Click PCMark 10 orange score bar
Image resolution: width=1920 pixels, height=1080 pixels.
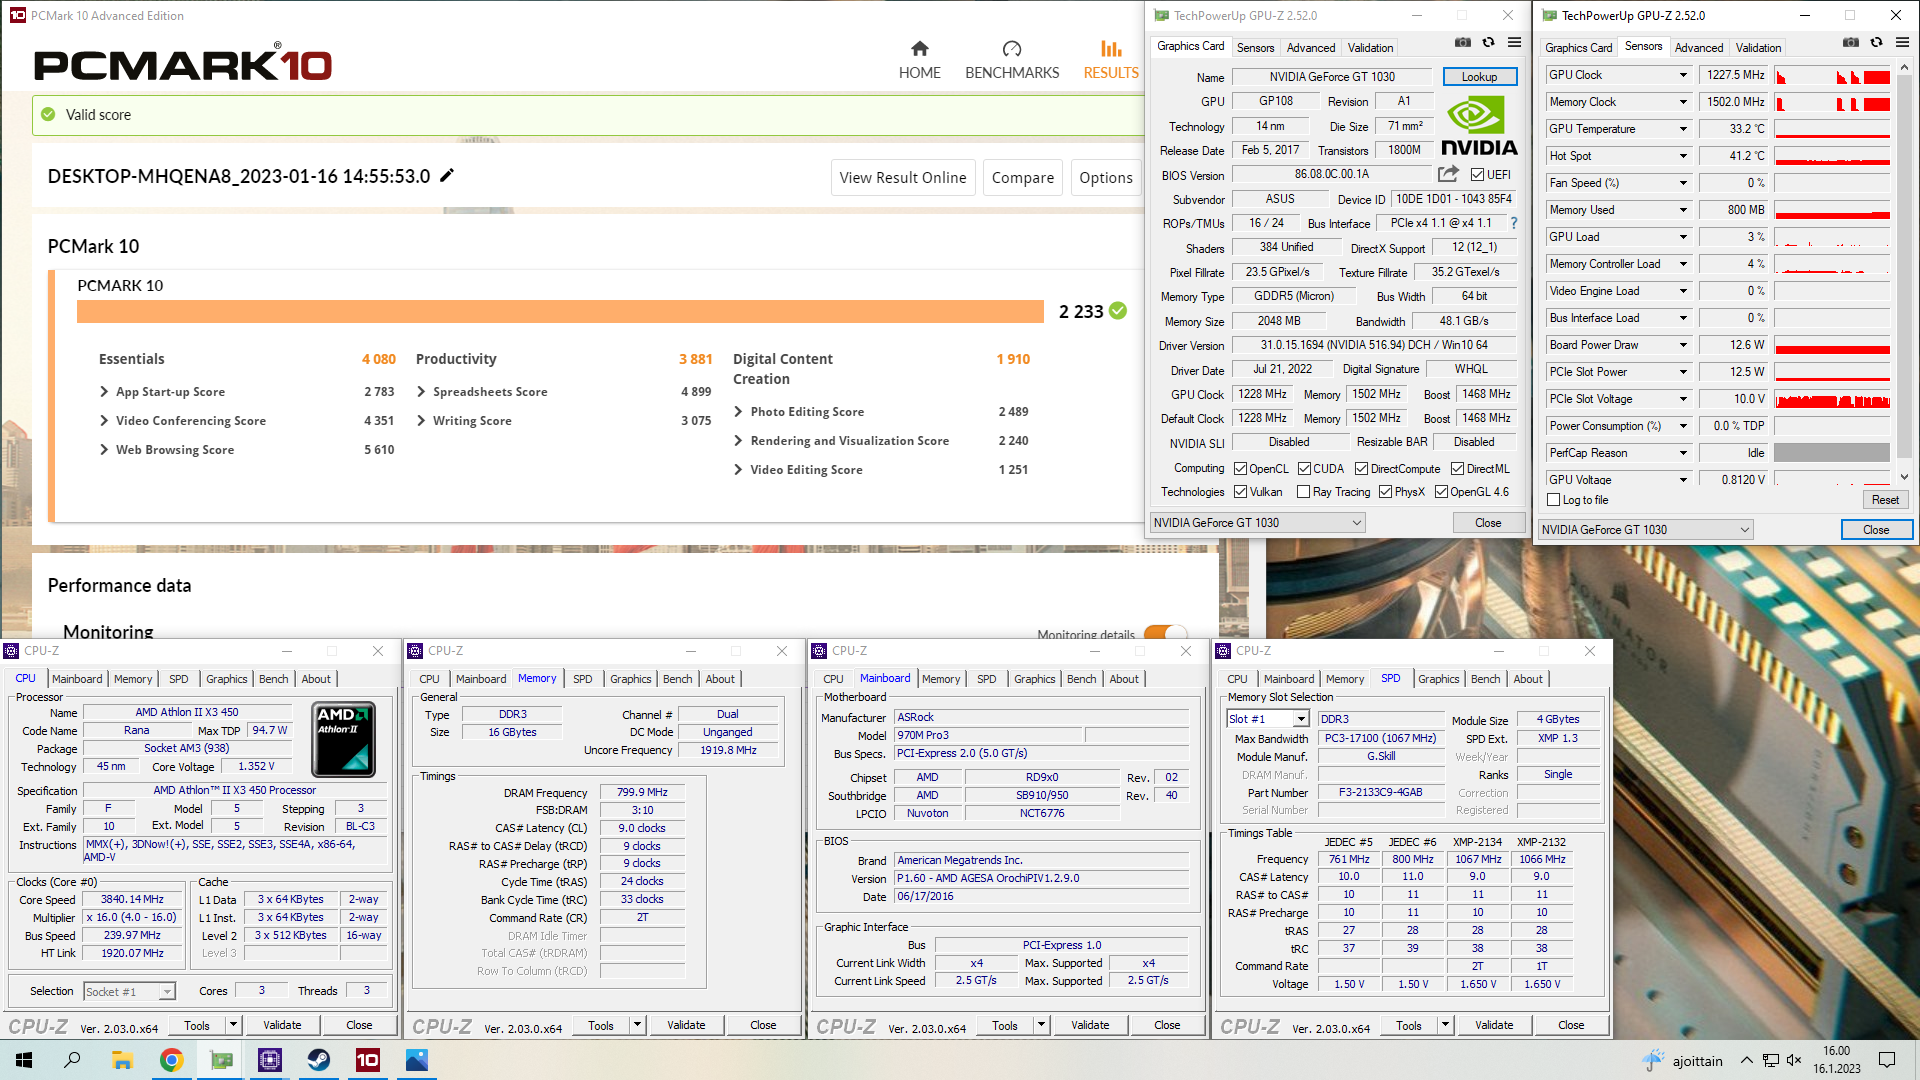pyautogui.click(x=560, y=311)
